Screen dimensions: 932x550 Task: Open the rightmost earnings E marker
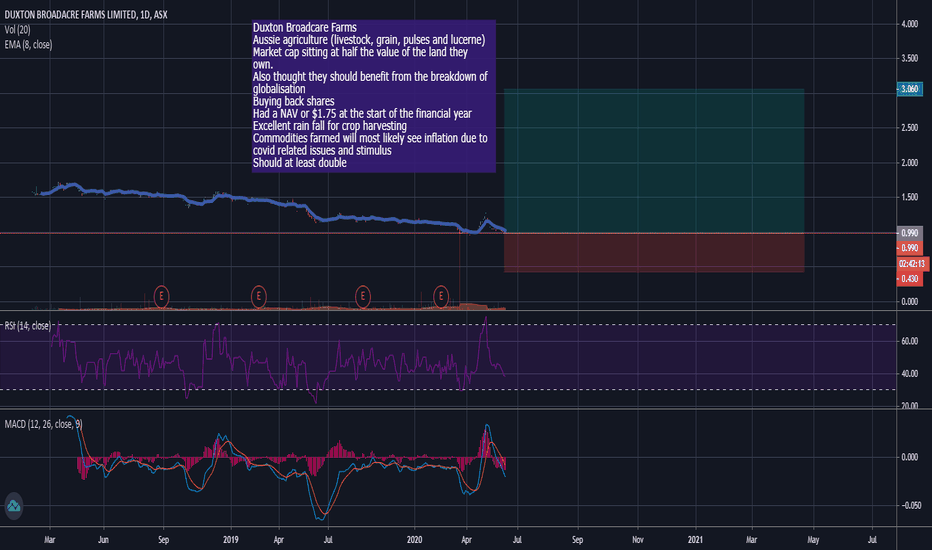[440, 296]
